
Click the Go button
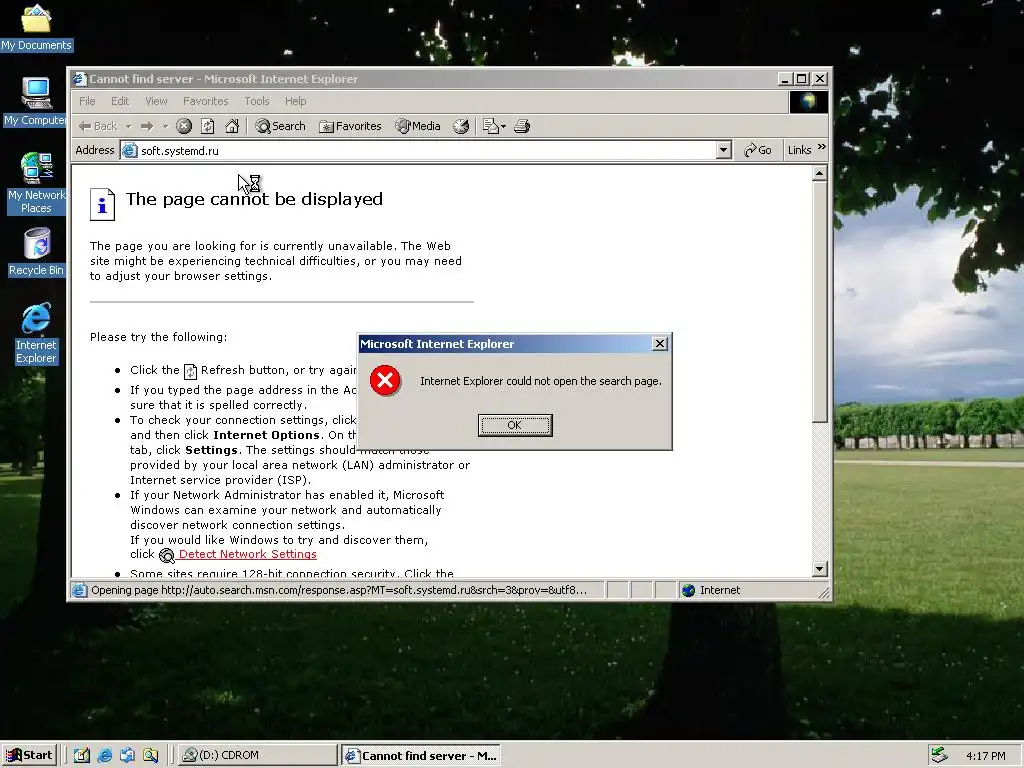click(758, 150)
